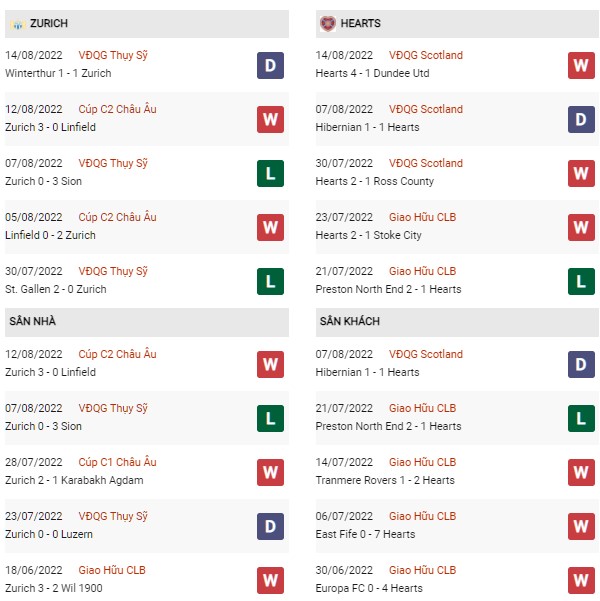Select the Sân Nhà section header
The width and height of the screenshot is (600, 601).
[x=147, y=322]
